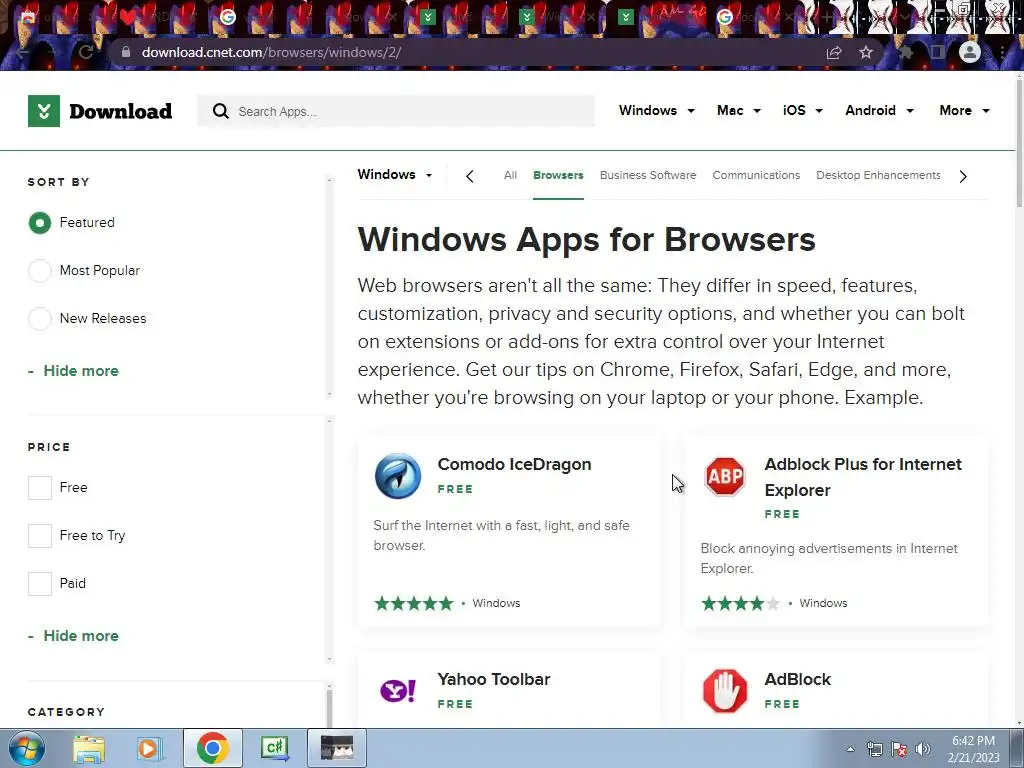Click the Adblock Plus four-star rating

pos(741,603)
